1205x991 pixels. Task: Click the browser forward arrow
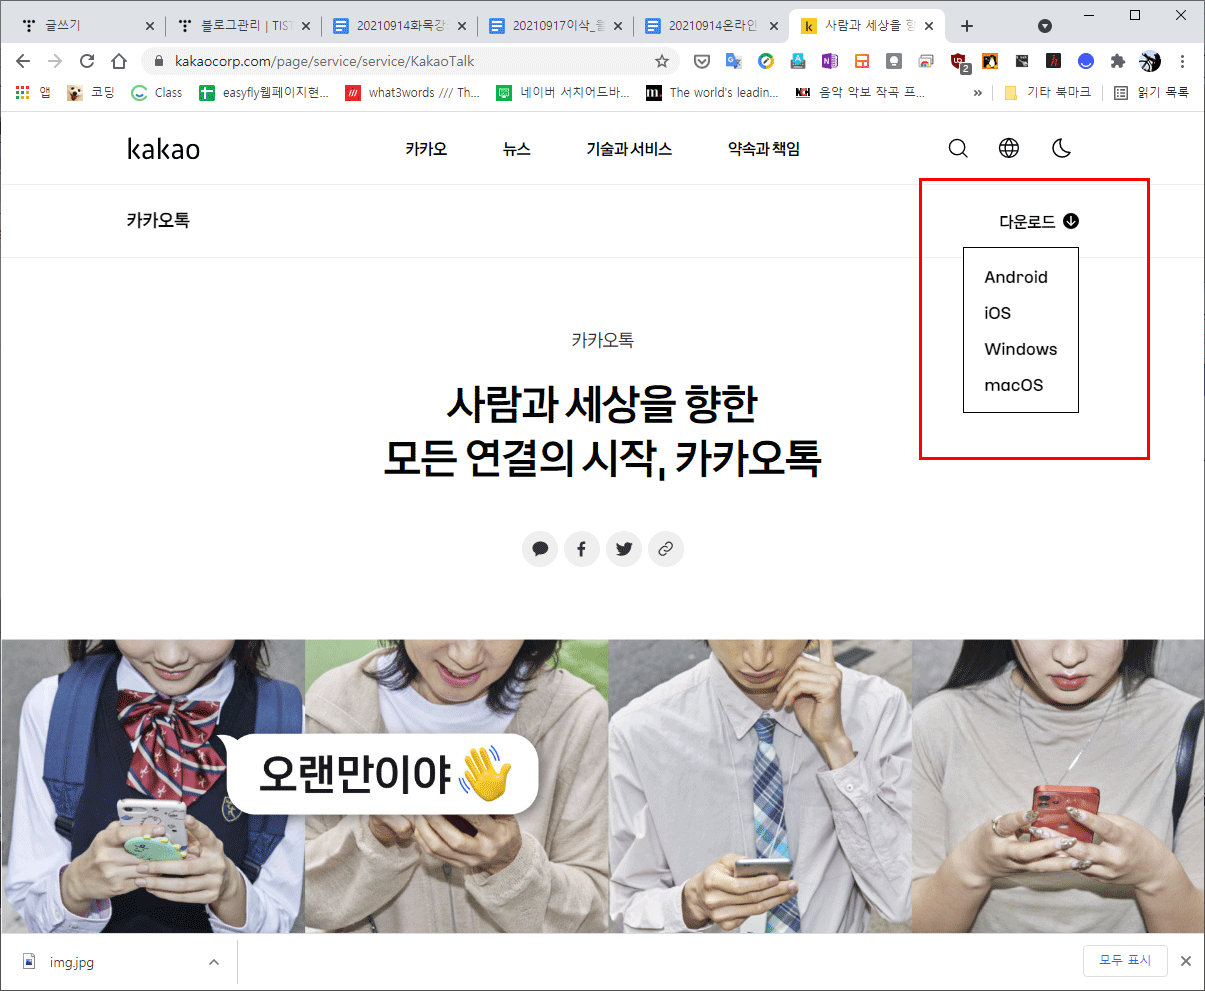(55, 61)
